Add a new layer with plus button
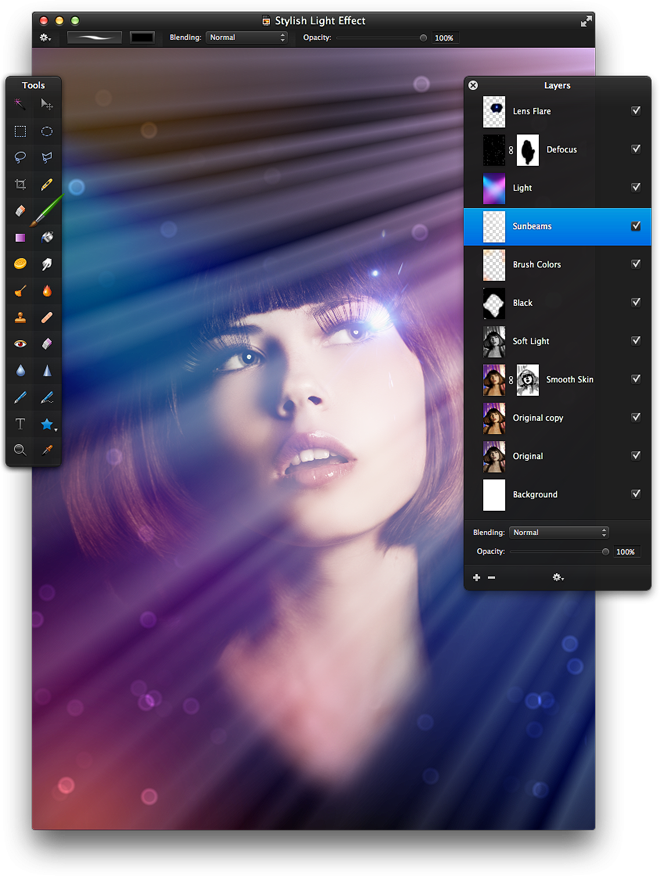This screenshot has height=876, width=660. (476, 578)
